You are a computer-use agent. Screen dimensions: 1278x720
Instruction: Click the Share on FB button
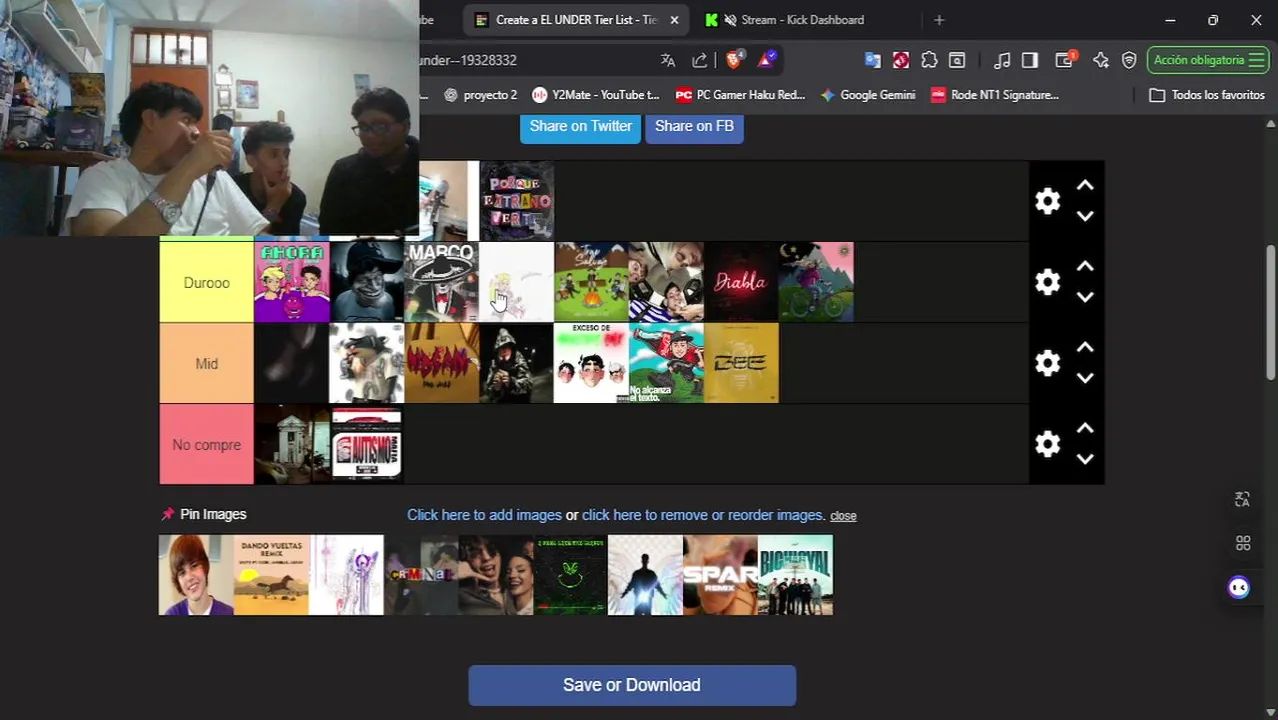[694, 126]
